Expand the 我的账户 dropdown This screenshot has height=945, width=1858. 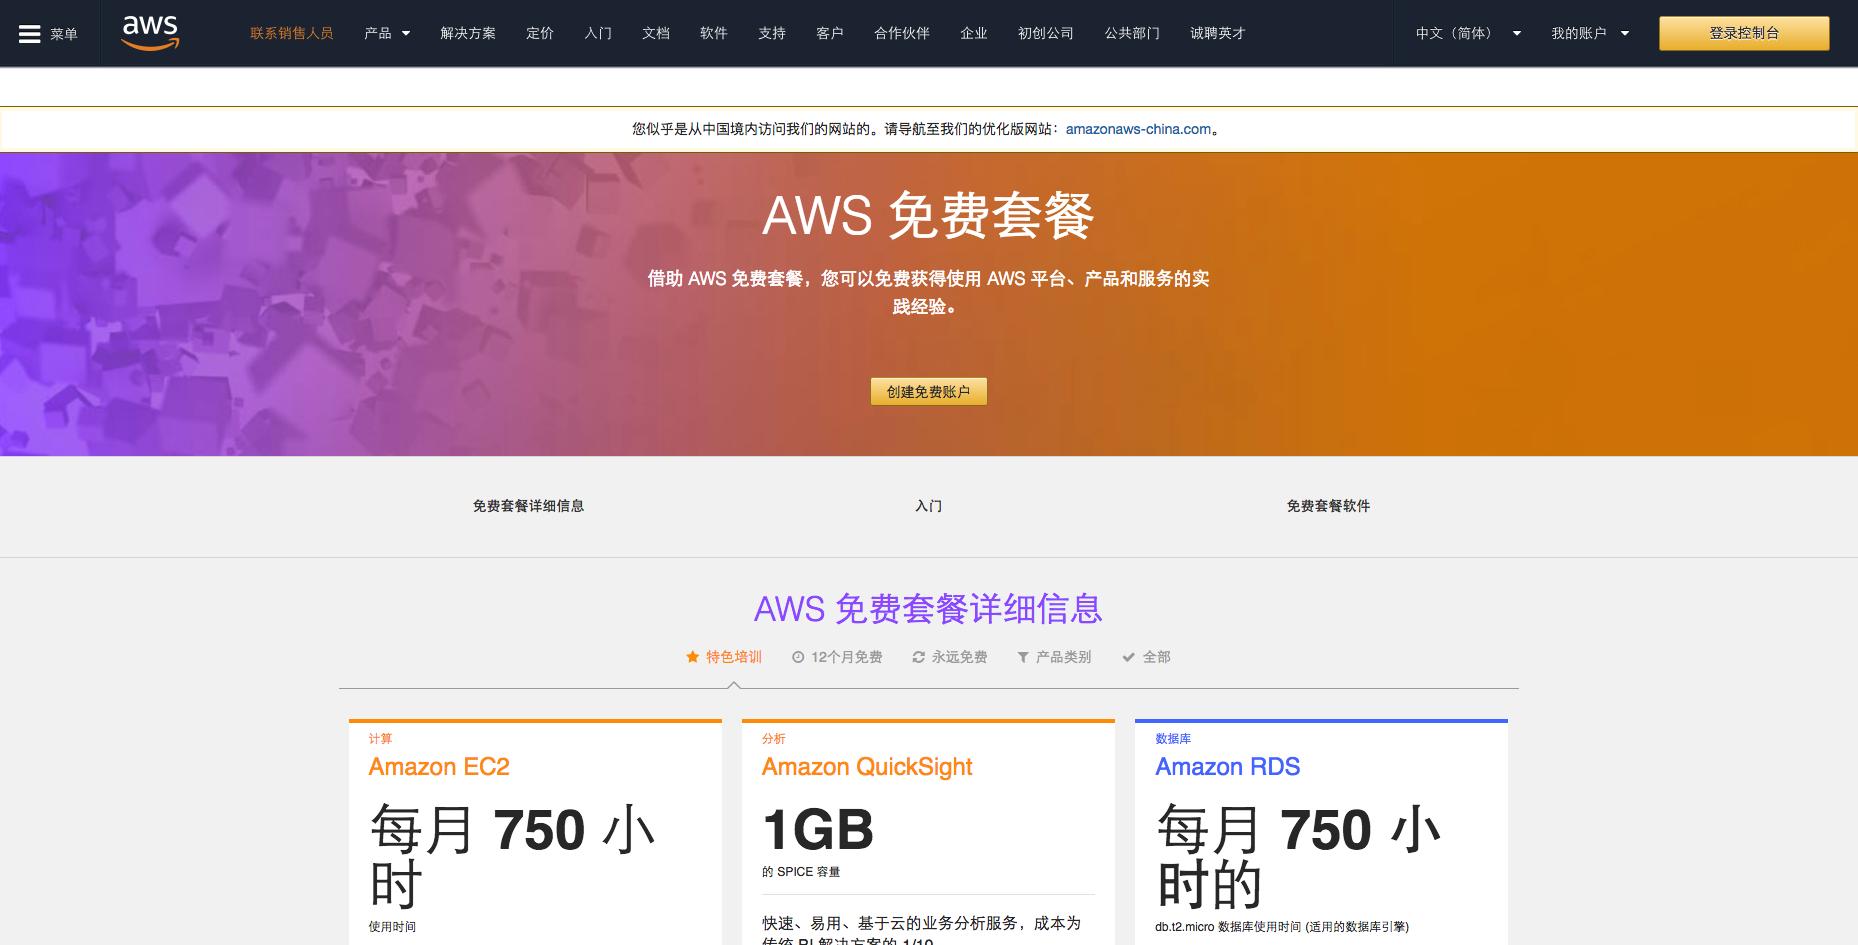click(1590, 33)
